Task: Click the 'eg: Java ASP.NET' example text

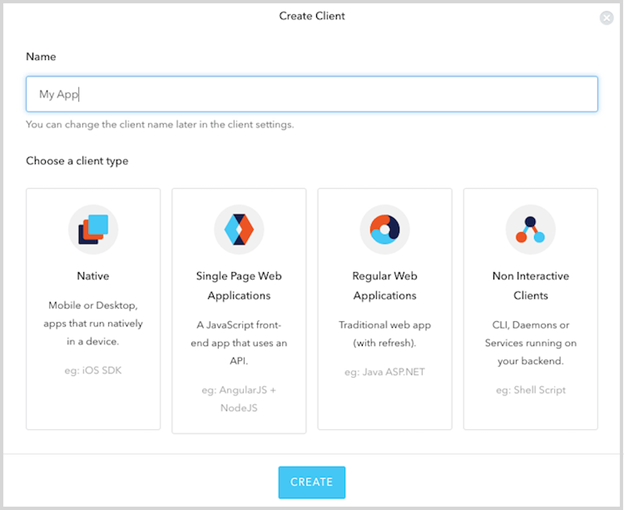Action: point(385,372)
